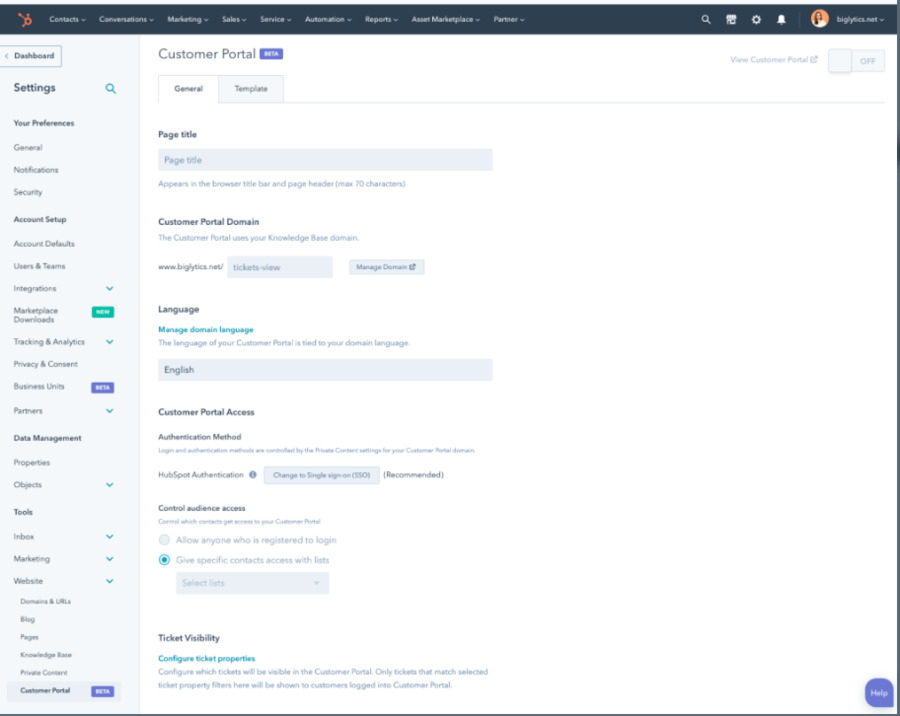Open the Marketing menu in top navigation
This screenshot has width=900, height=716.
tap(188, 20)
